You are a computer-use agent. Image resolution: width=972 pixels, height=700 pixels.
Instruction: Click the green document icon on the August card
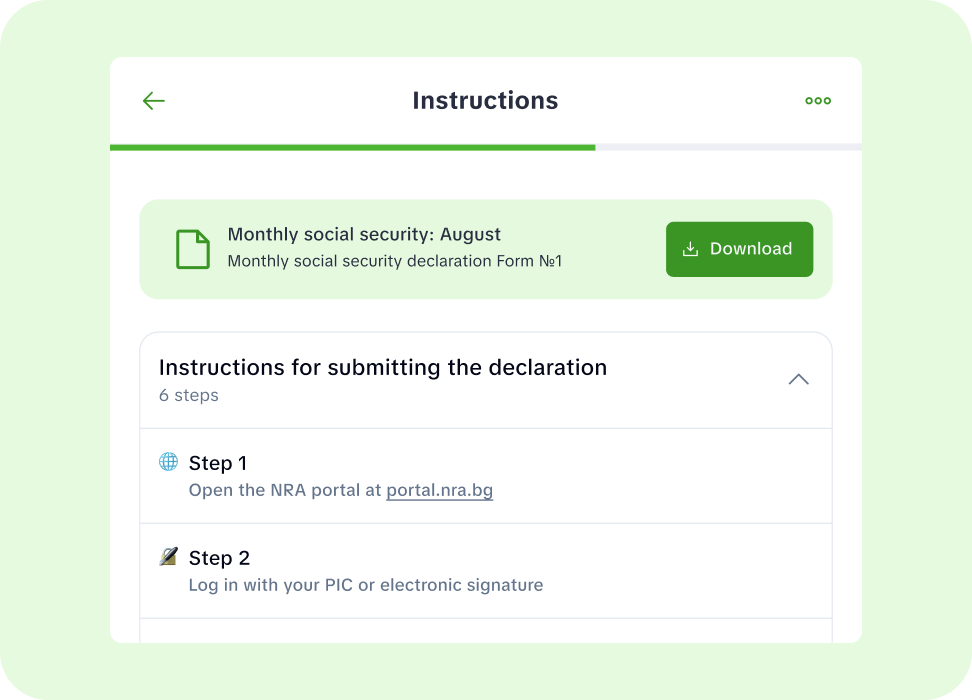pos(192,247)
